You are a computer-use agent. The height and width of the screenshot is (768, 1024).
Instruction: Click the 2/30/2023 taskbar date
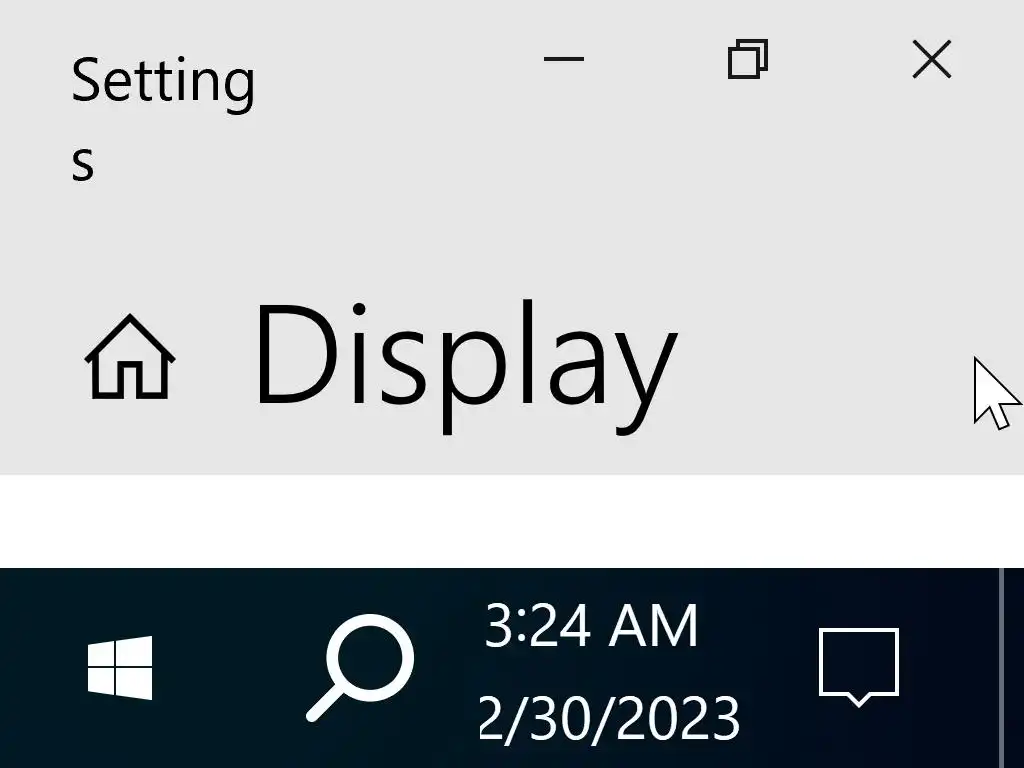click(x=609, y=718)
